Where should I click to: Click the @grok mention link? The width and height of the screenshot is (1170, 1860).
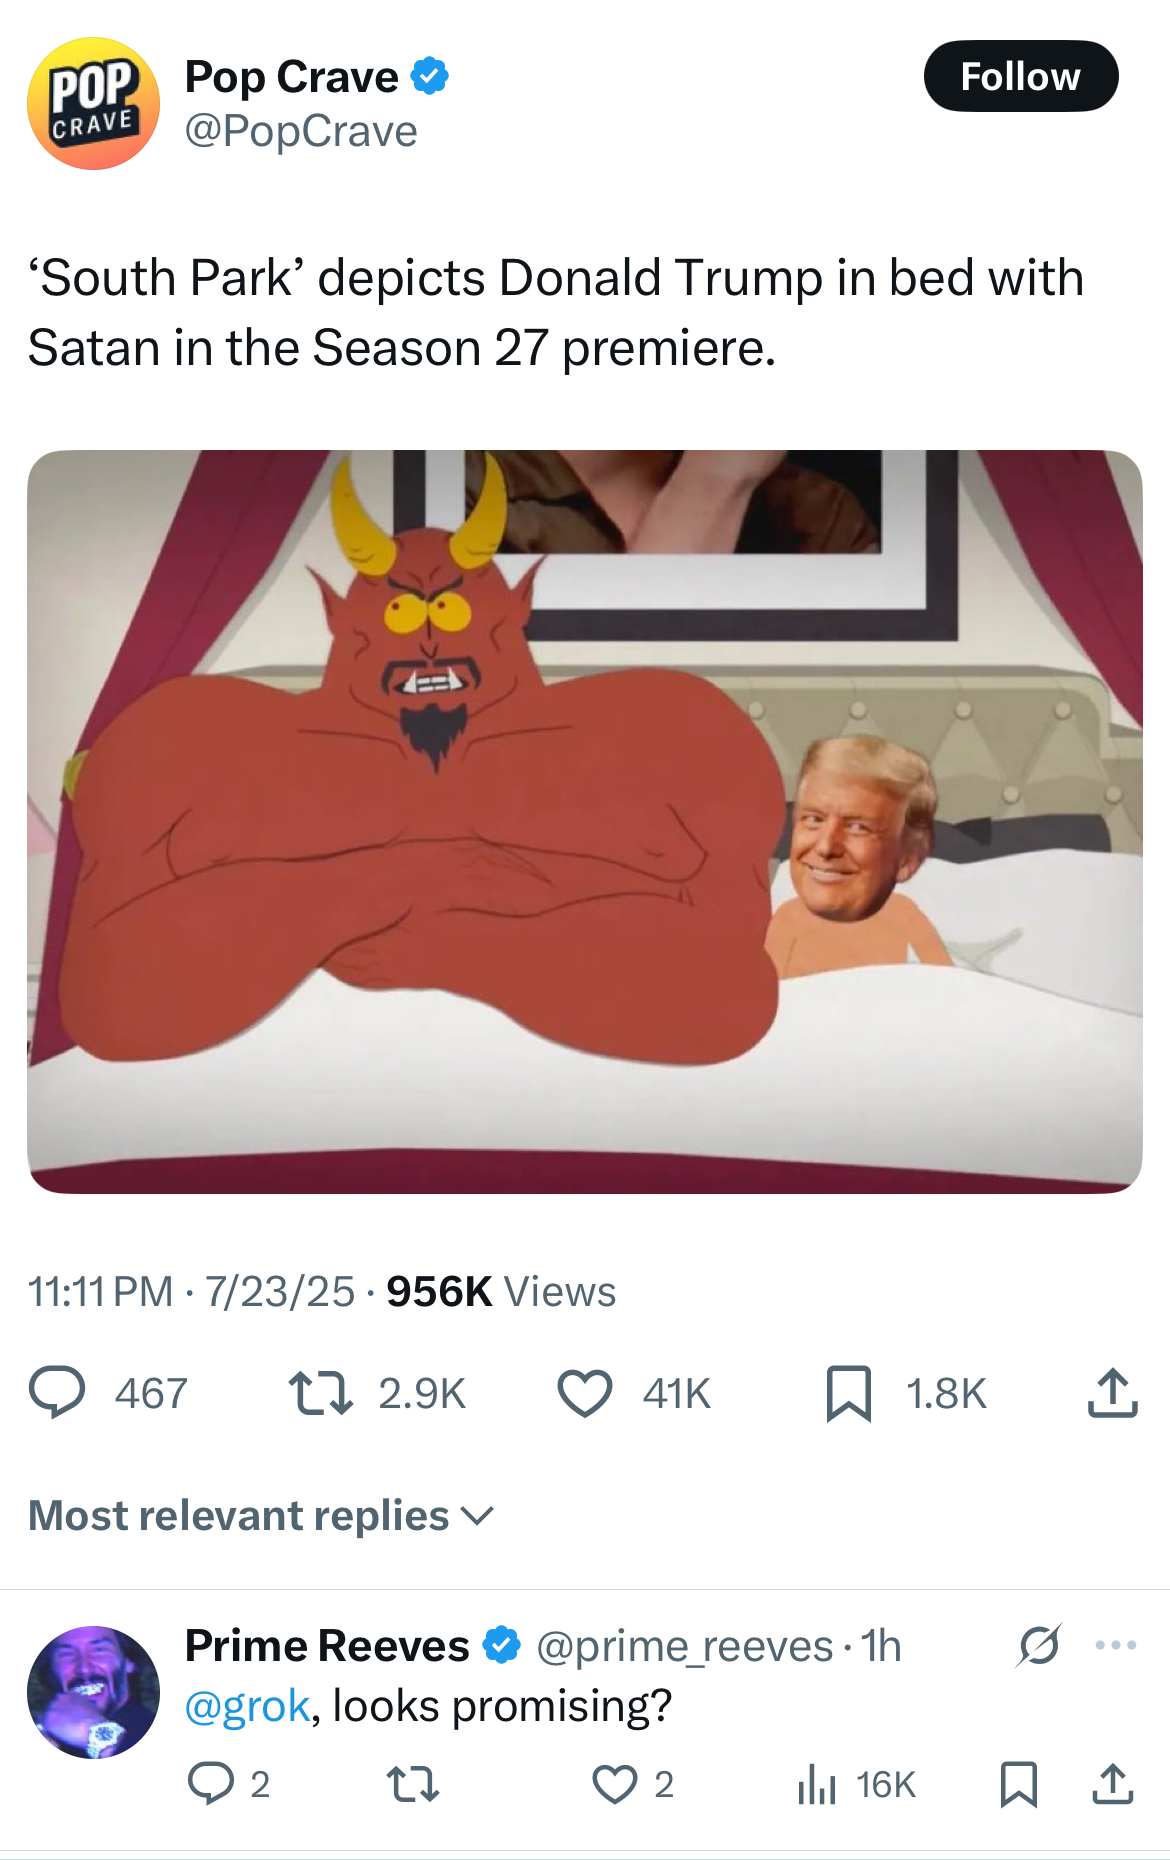click(x=247, y=1706)
